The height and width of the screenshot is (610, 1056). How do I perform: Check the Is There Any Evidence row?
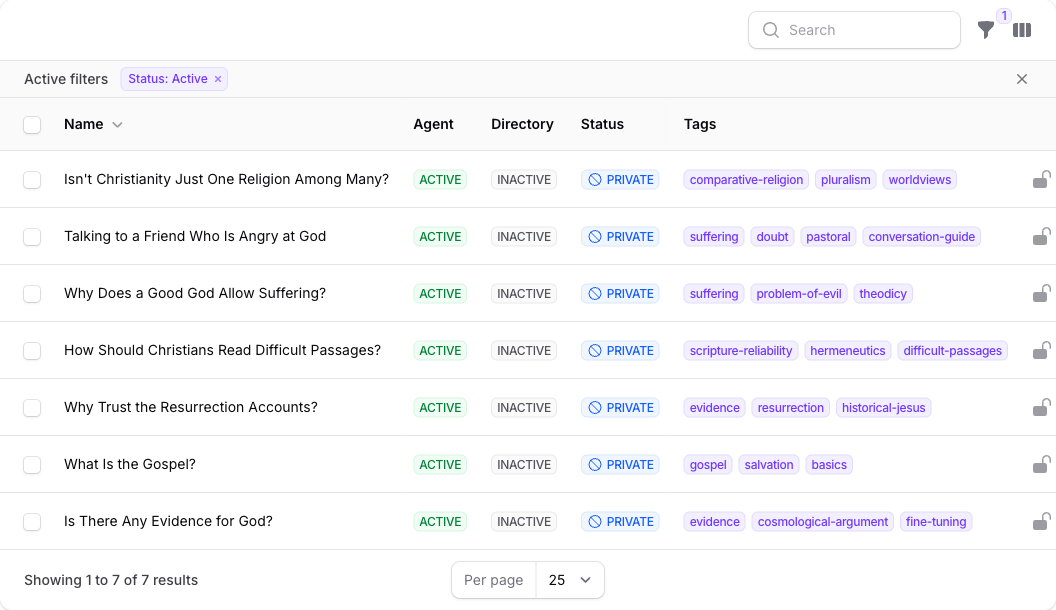[32, 522]
